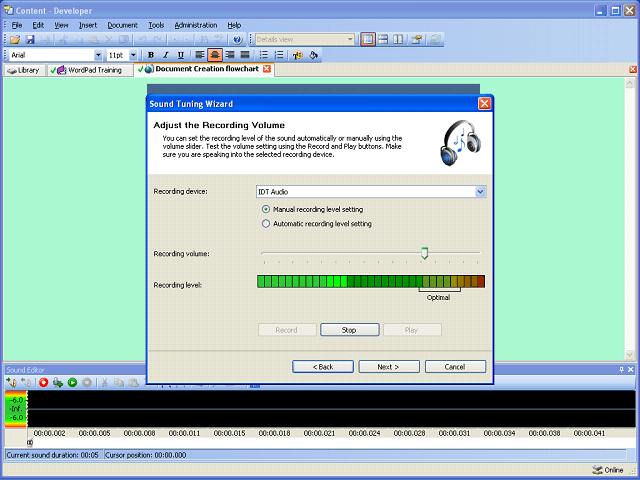Click the justify alignment icon

tap(245, 55)
